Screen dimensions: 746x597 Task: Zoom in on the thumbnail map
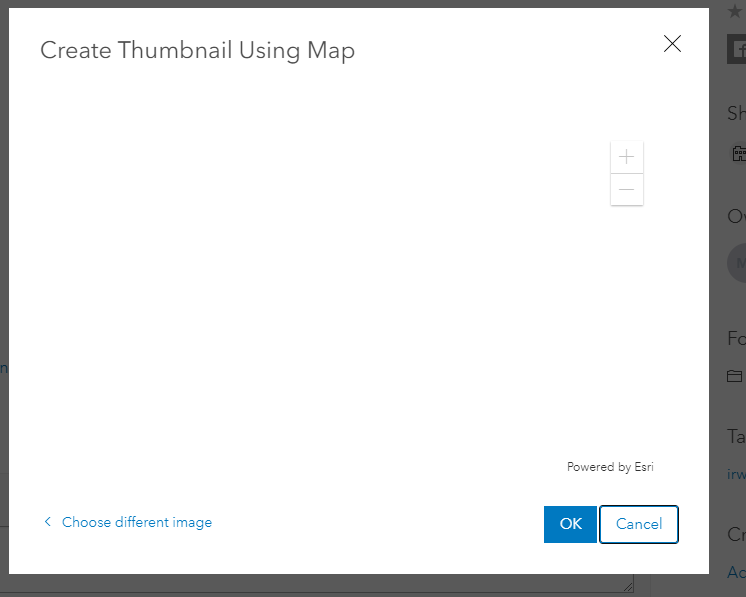(627, 157)
